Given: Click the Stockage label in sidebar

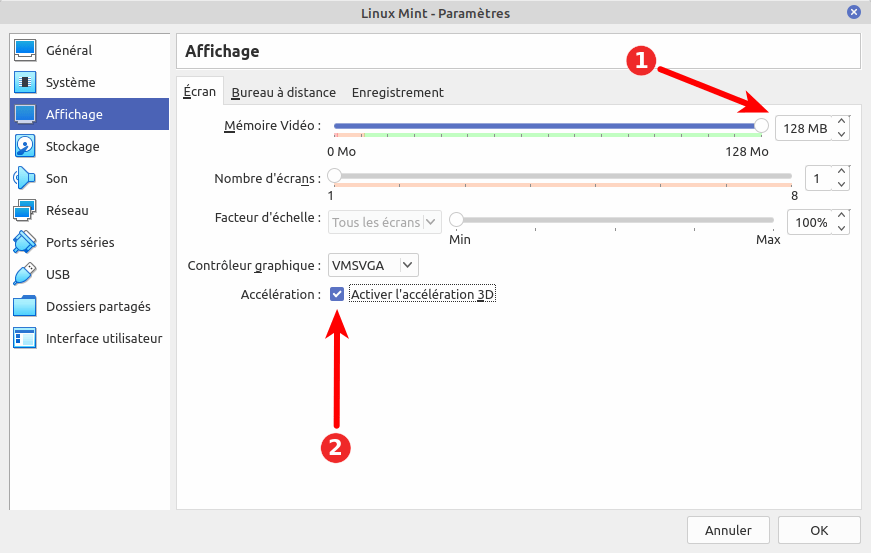Looking at the screenshot, I should tap(73, 146).
